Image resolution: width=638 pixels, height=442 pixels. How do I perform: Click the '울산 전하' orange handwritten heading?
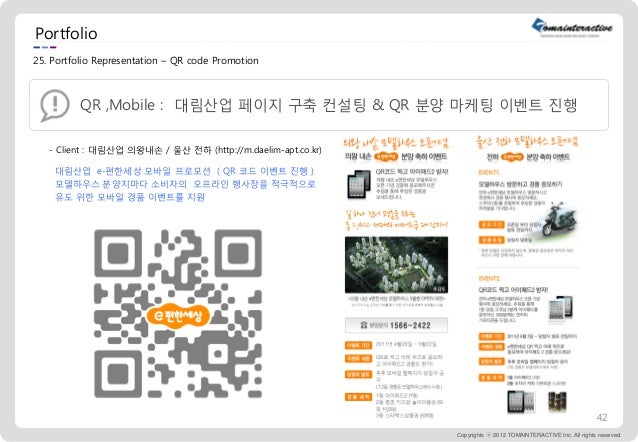(527, 142)
